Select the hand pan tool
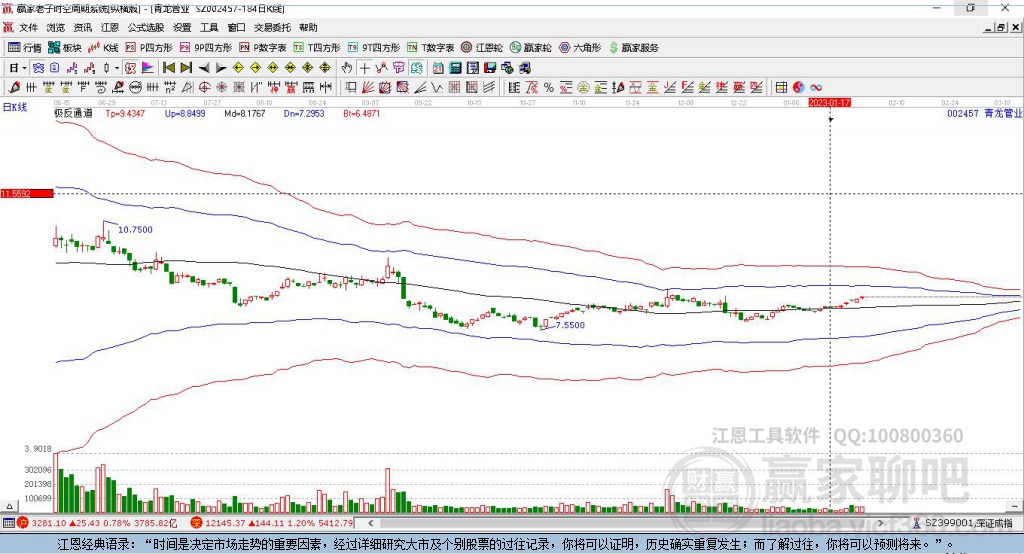 pos(346,68)
